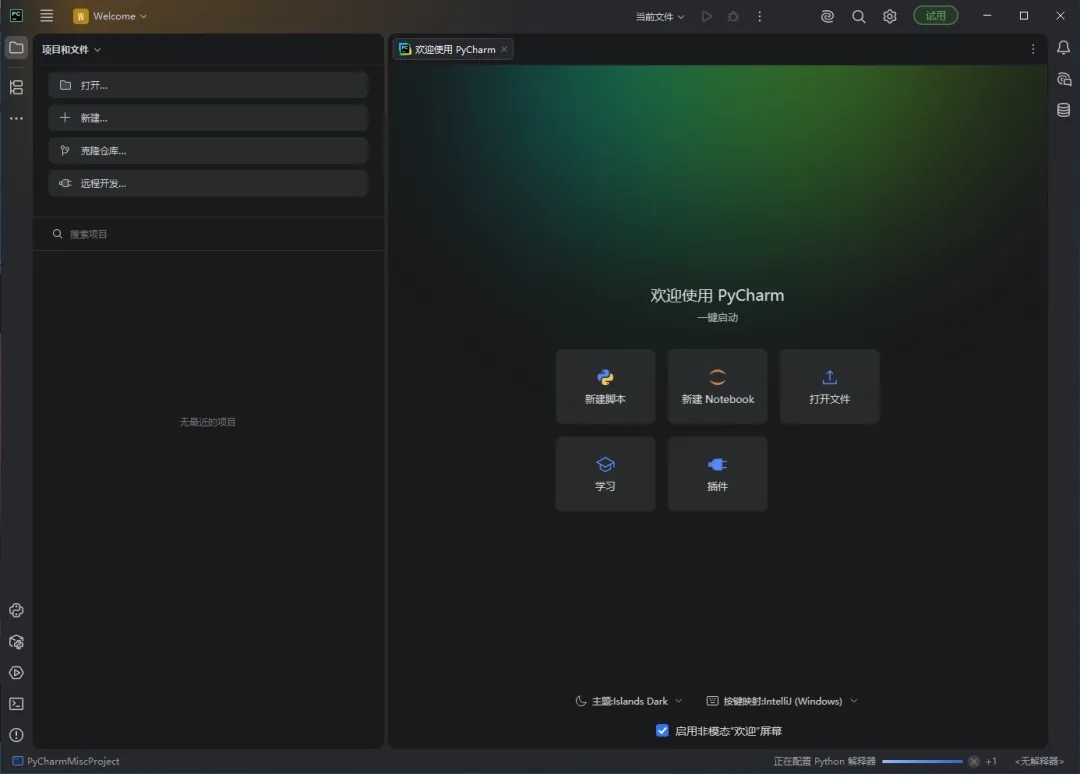Image resolution: width=1080 pixels, height=774 pixels.
Task: Open the Python Packages tool icon
Action: (x=17, y=642)
